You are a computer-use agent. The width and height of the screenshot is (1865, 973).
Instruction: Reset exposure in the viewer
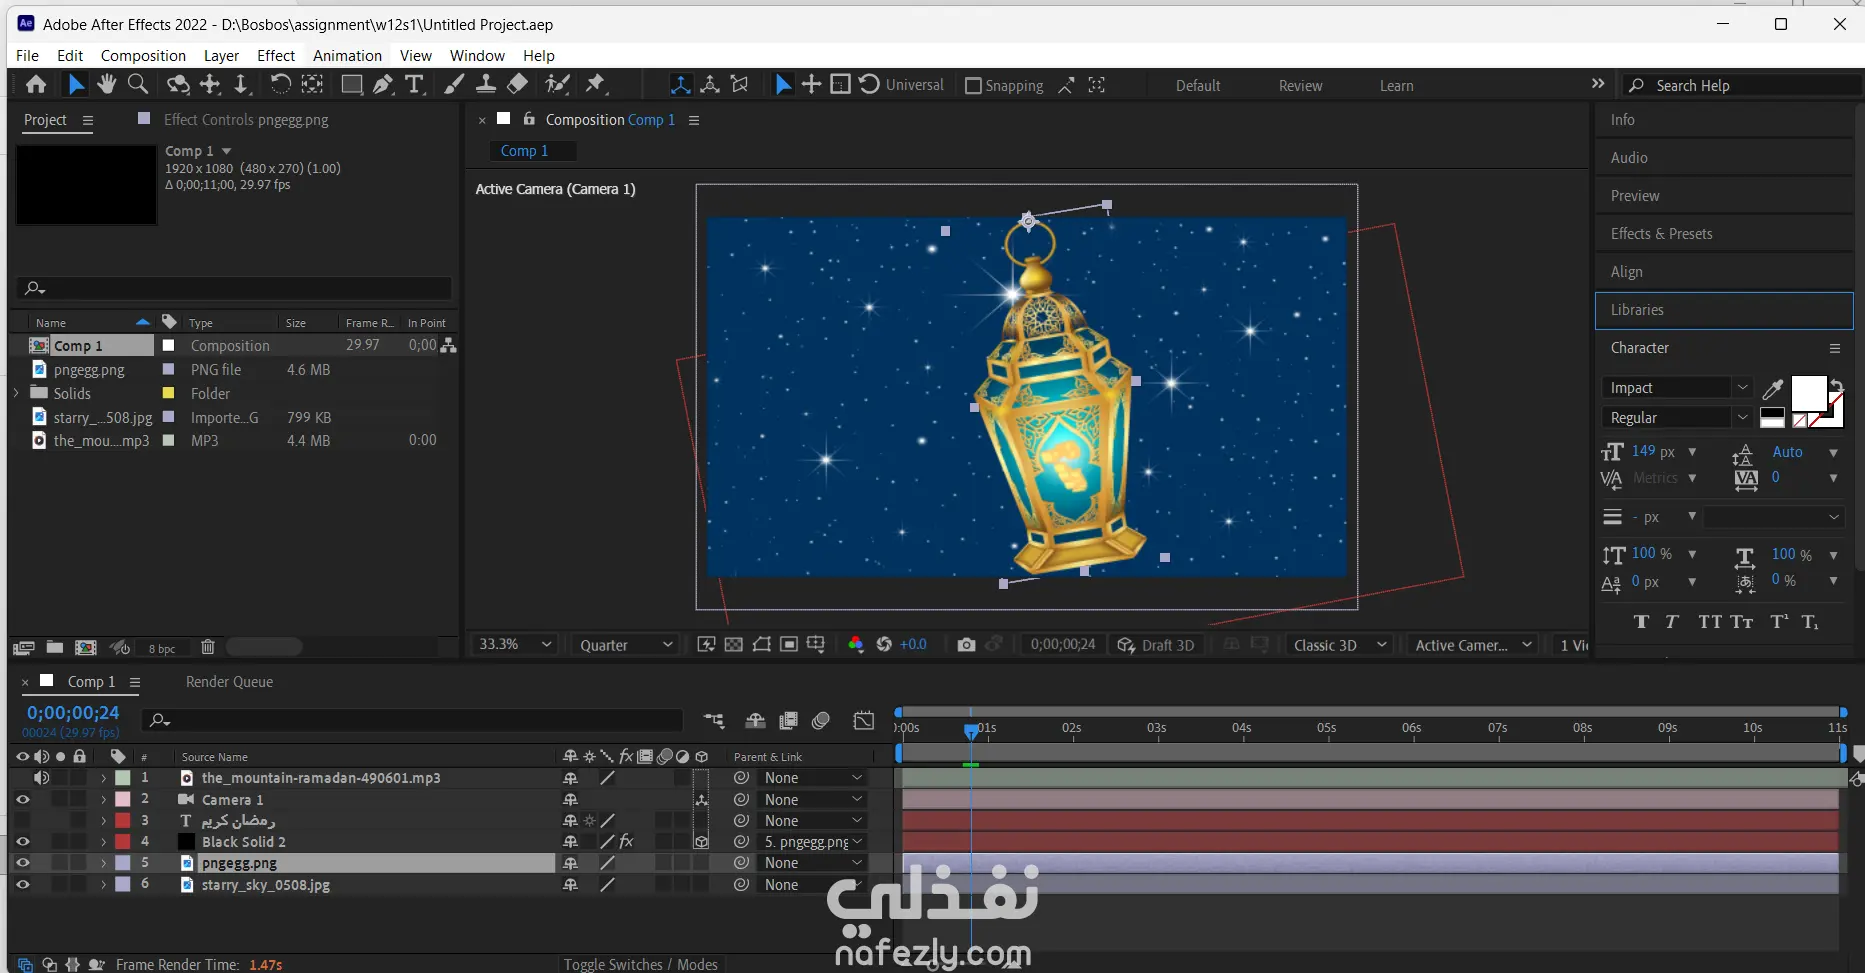[884, 645]
